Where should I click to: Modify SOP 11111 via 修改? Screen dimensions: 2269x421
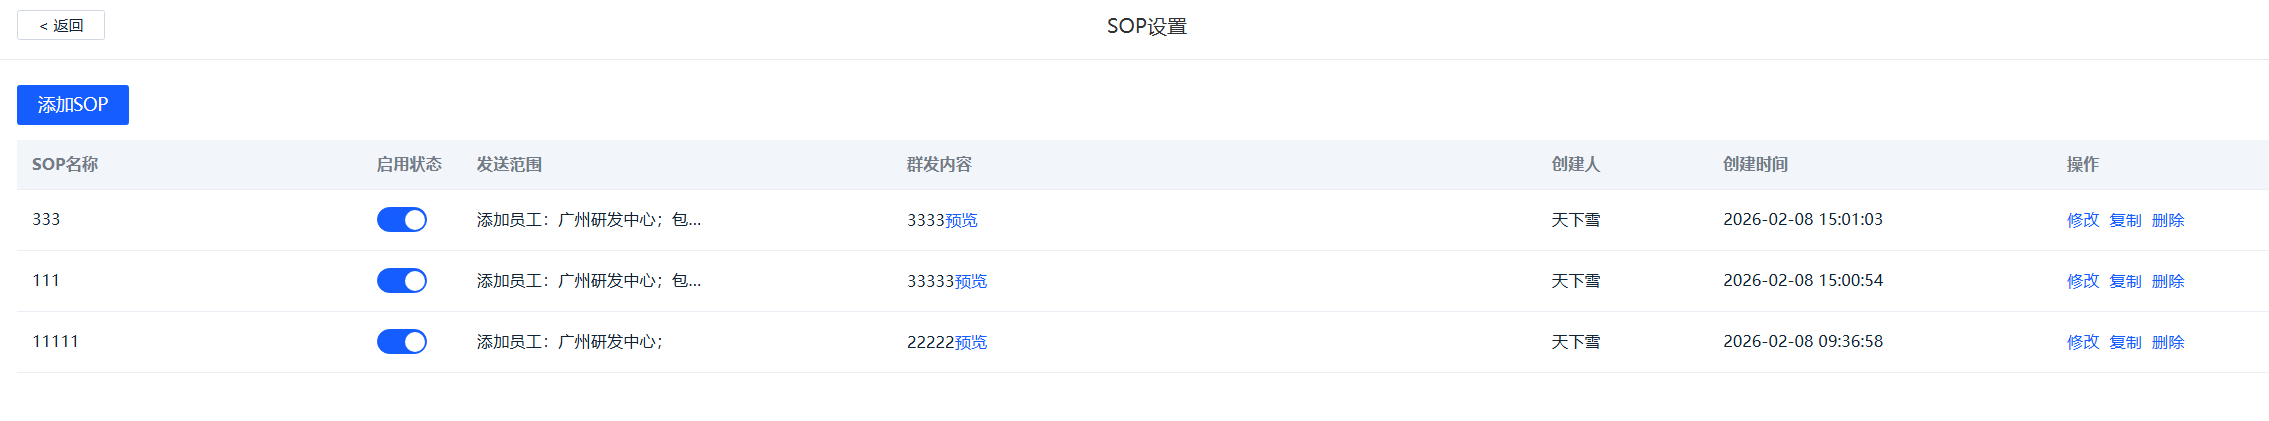(x=2083, y=343)
